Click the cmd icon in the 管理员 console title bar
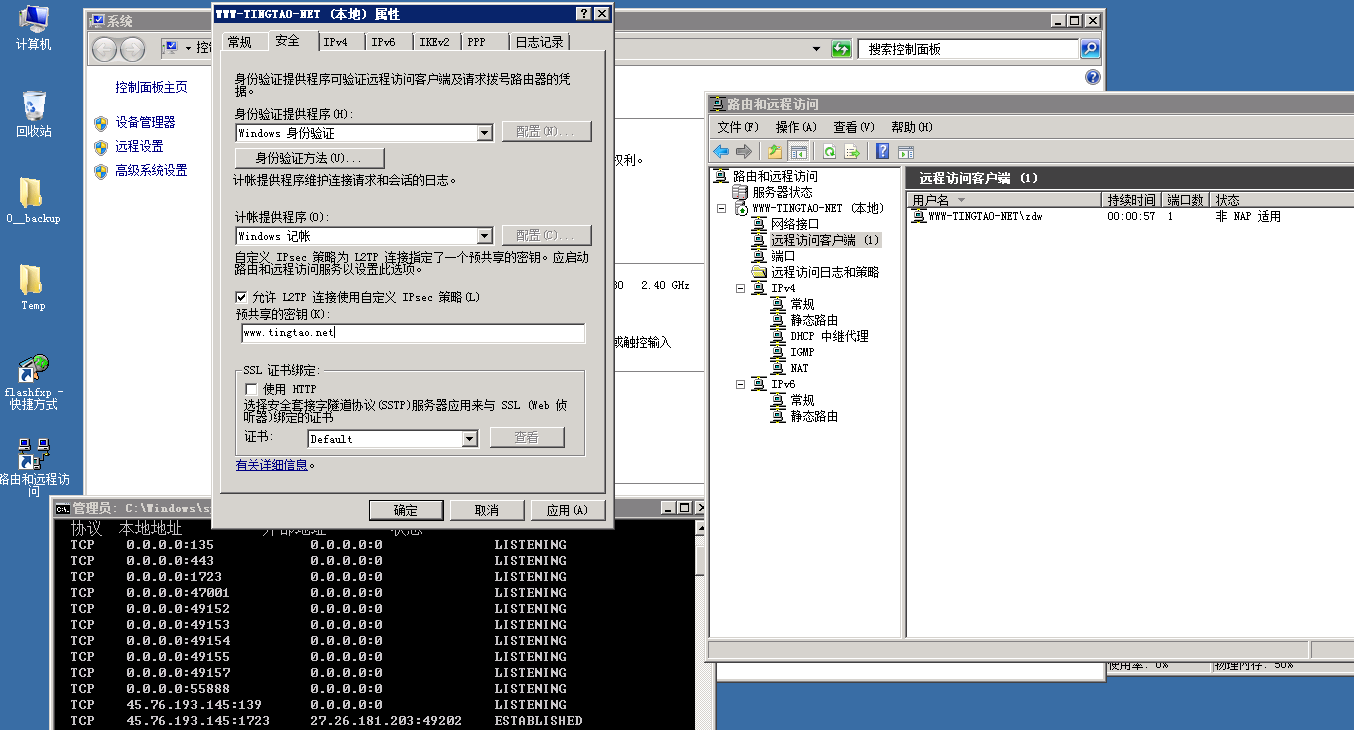Screen dimensions: 1354x730 (x=62, y=508)
